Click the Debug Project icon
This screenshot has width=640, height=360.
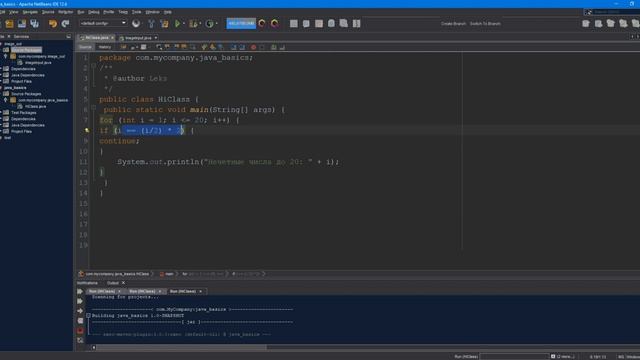coord(193,24)
